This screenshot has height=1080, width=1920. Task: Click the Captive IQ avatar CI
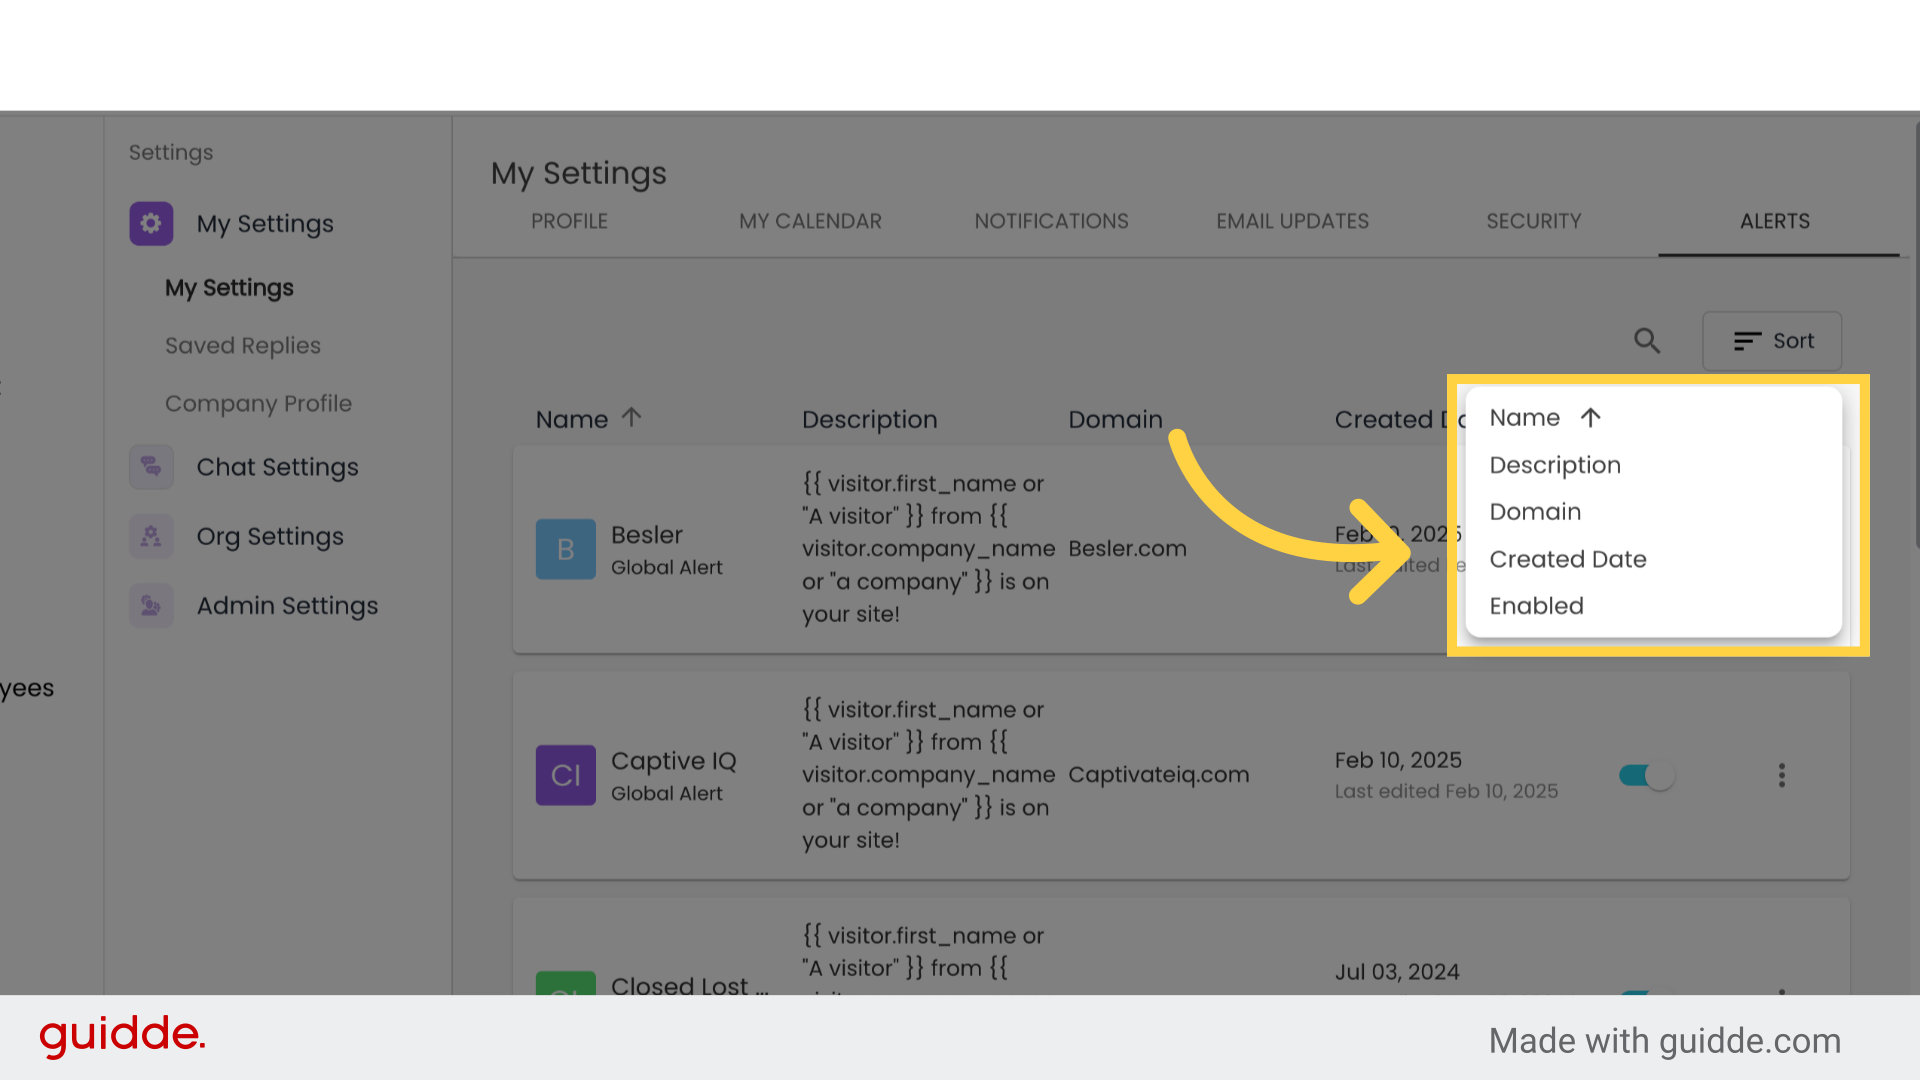pos(565,775)
